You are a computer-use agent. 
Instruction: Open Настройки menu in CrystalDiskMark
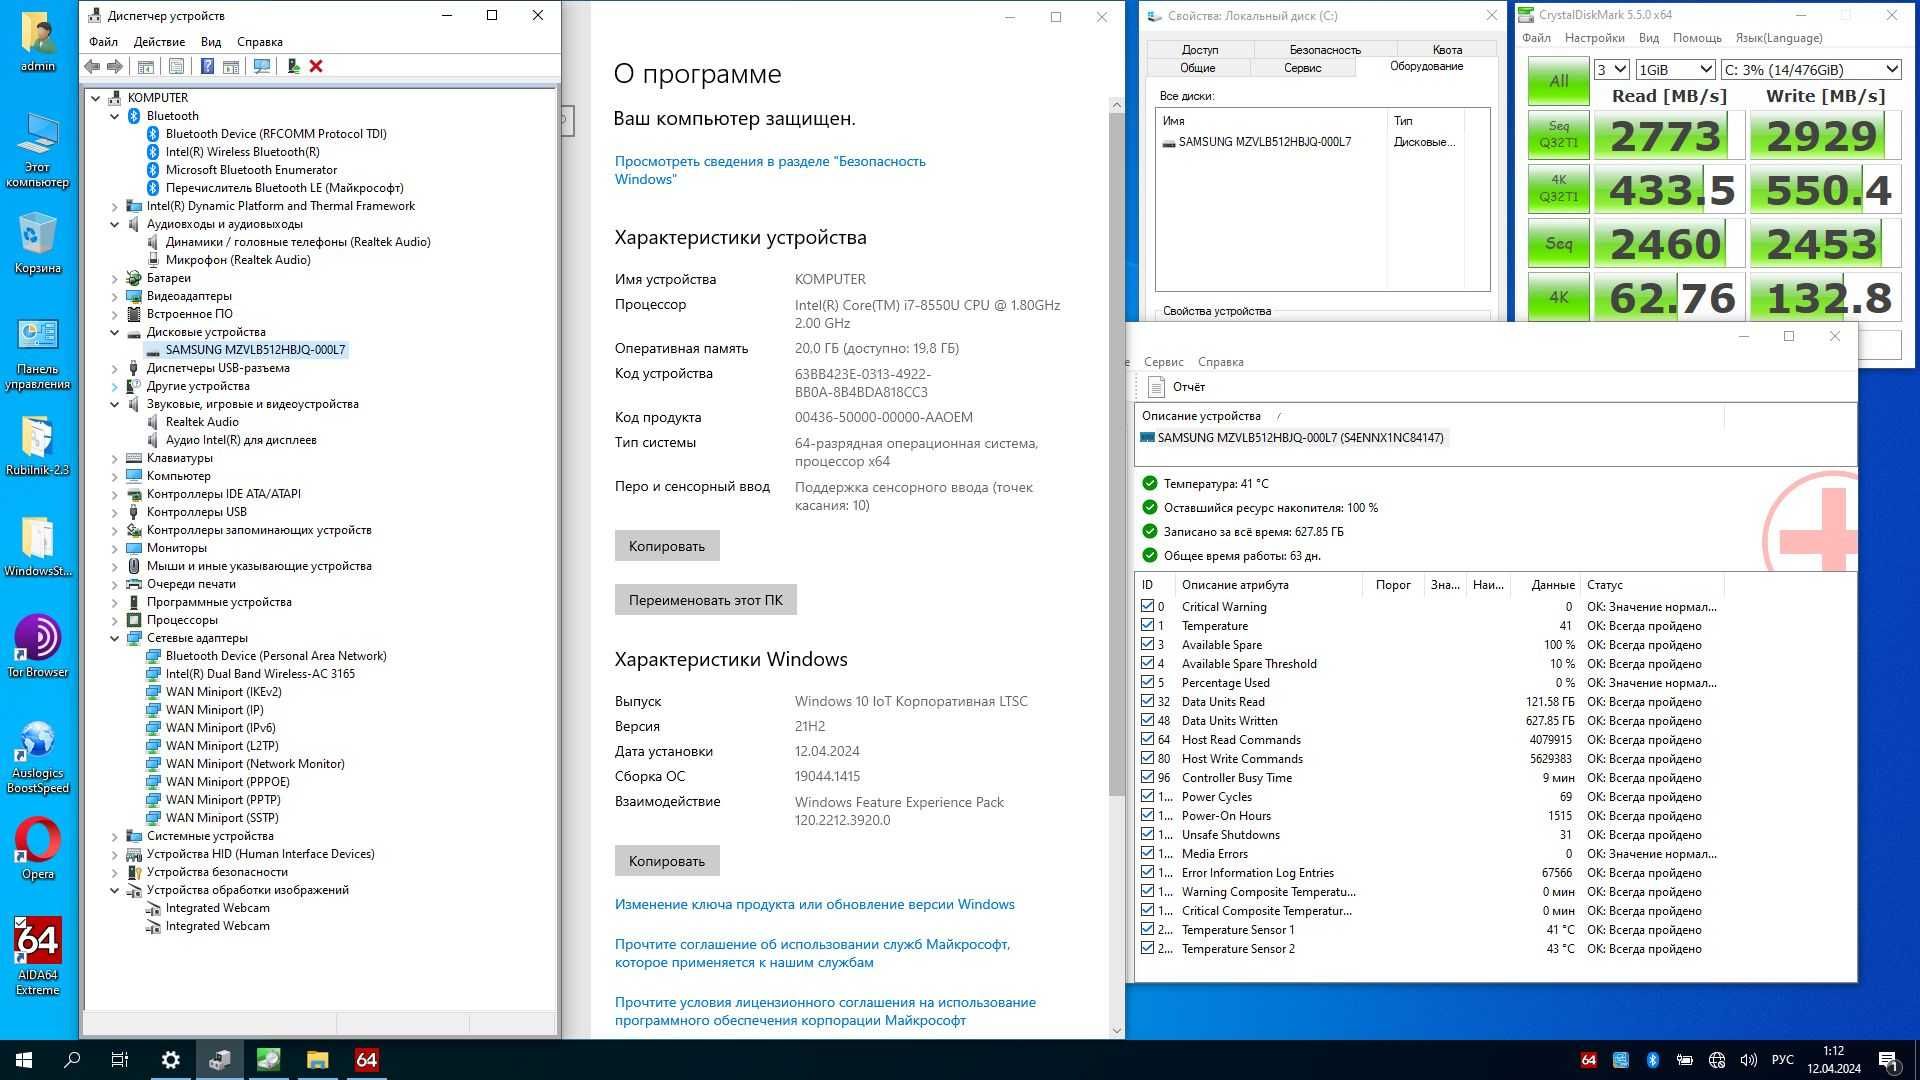(x=1594, y=38)
